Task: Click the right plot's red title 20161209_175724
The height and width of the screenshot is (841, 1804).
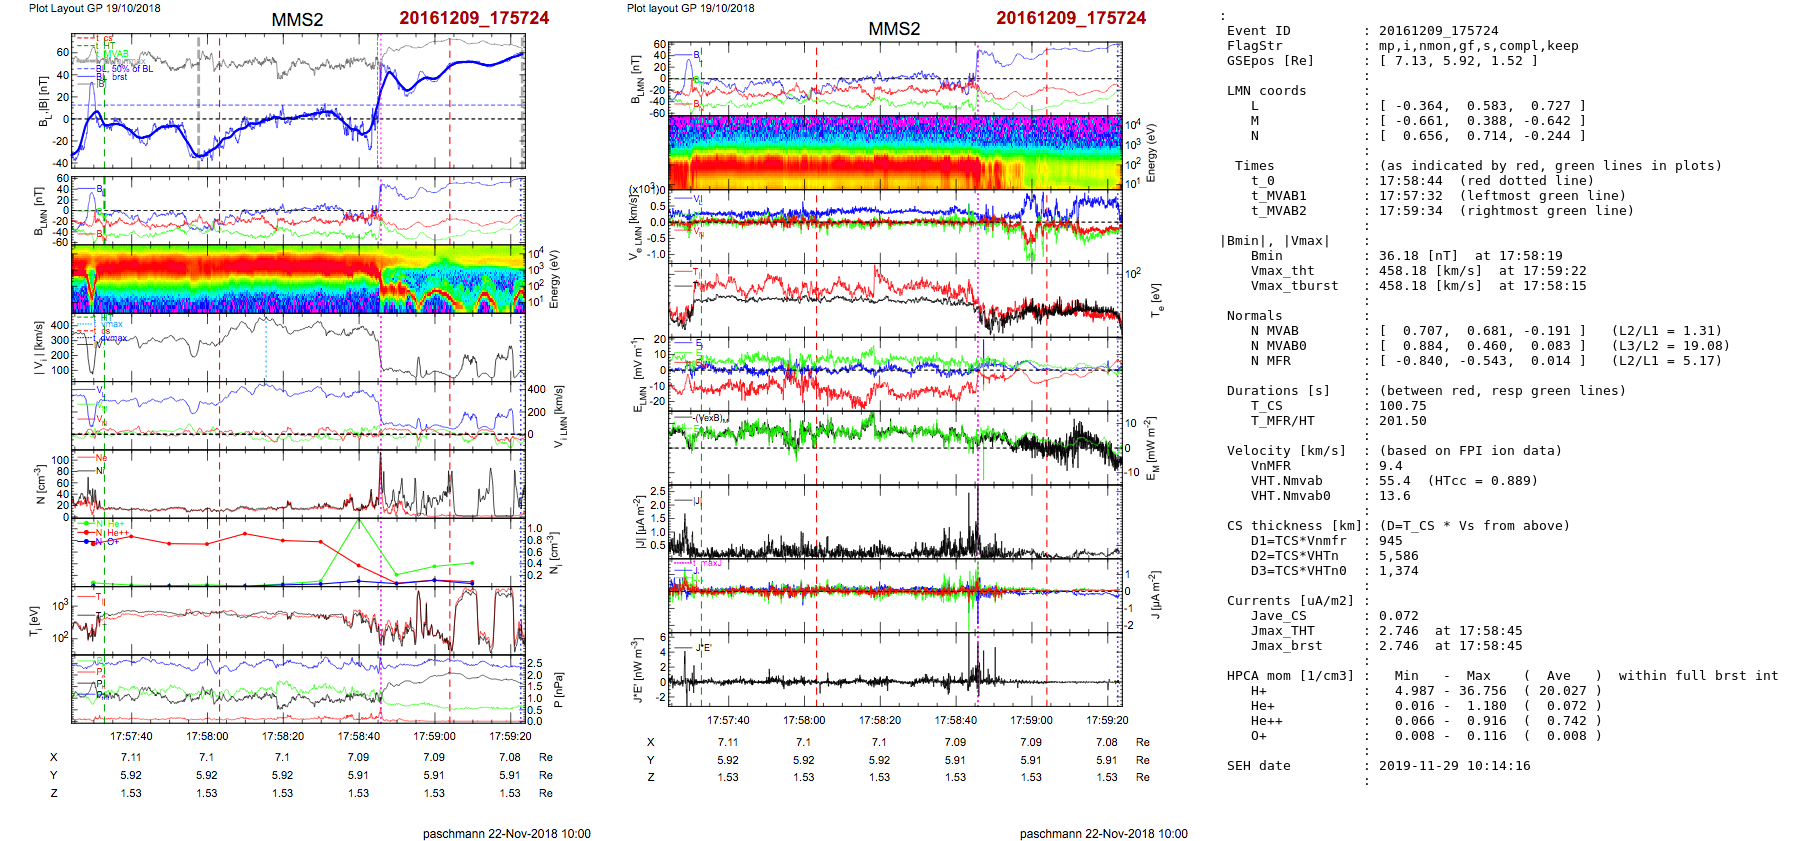Action: pyautogui.click(x=1071, y=18)
